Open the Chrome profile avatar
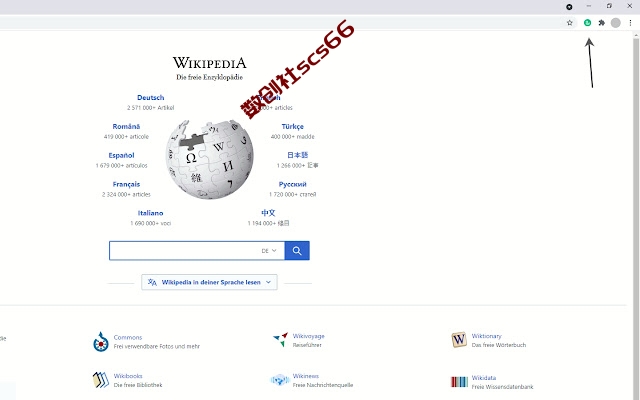The width and height of the screenshot is (640, 400). pos(616,23)
